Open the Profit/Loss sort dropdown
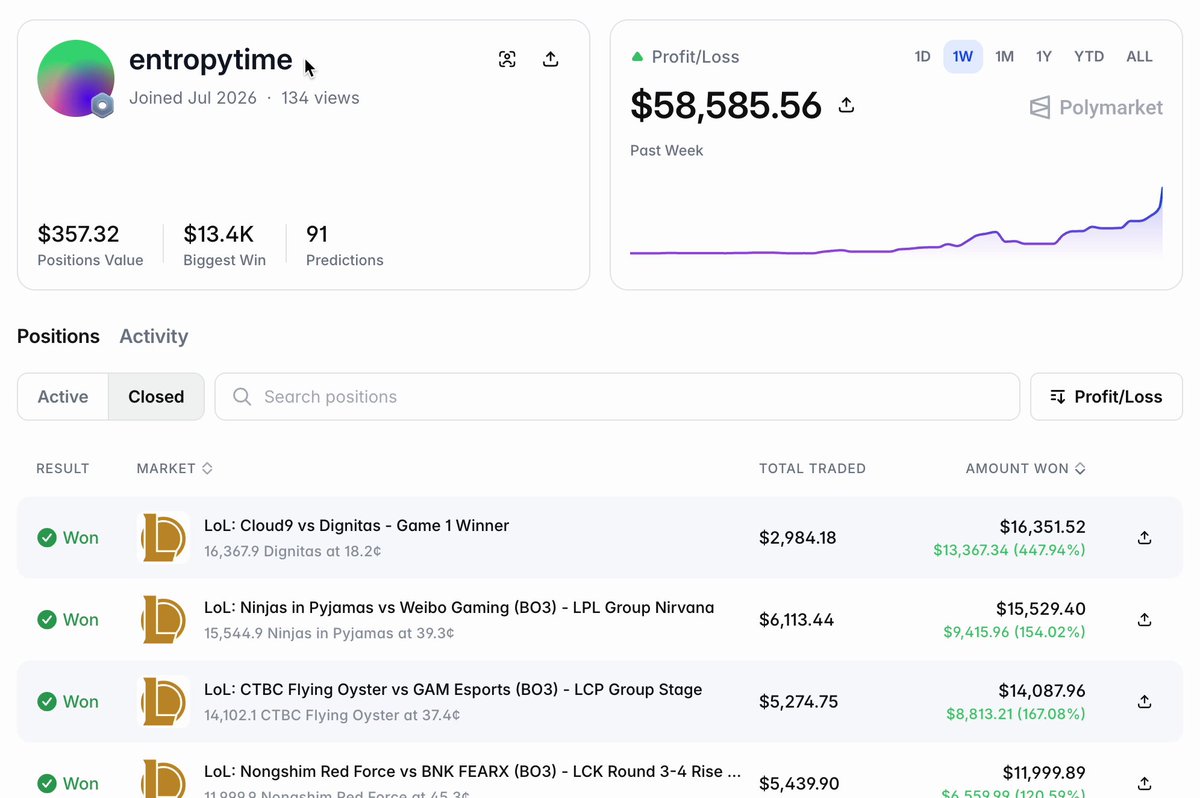Viewport: 1200px width, 798px height. click(1106, 397)
